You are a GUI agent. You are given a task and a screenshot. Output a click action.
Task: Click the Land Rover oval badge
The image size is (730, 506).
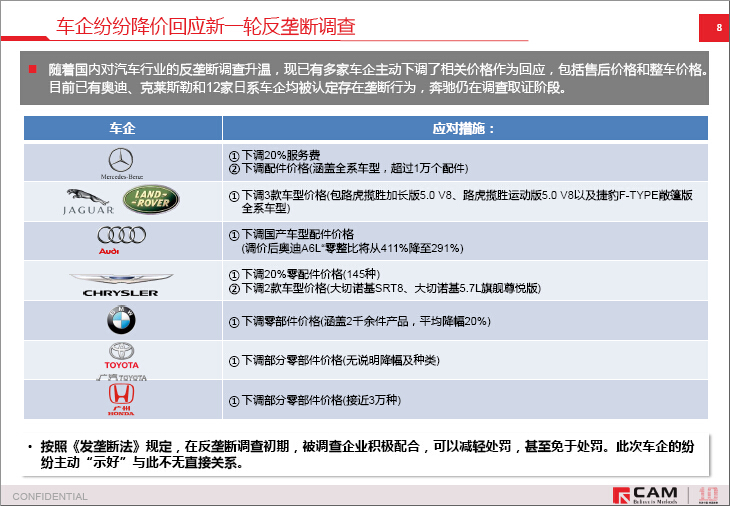(x=151, y=199)
